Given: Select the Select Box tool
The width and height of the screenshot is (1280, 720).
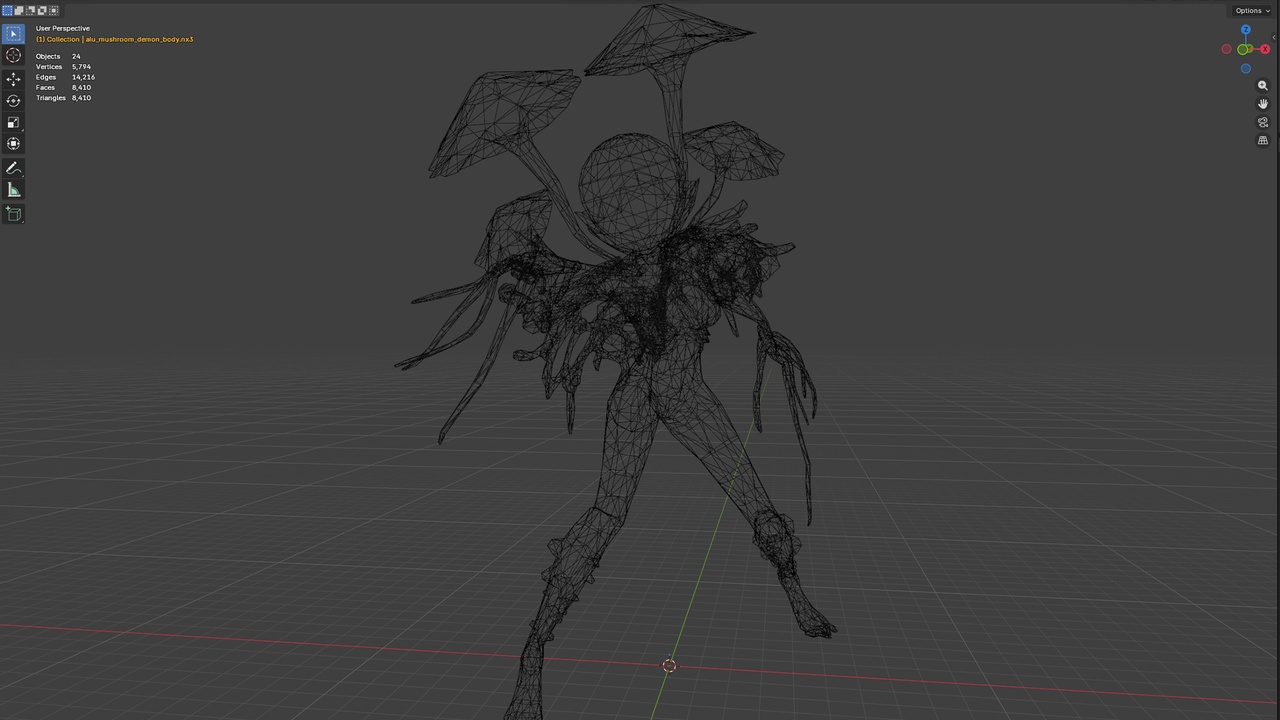Looking at the screenshot, I should [x=13, y=34].
